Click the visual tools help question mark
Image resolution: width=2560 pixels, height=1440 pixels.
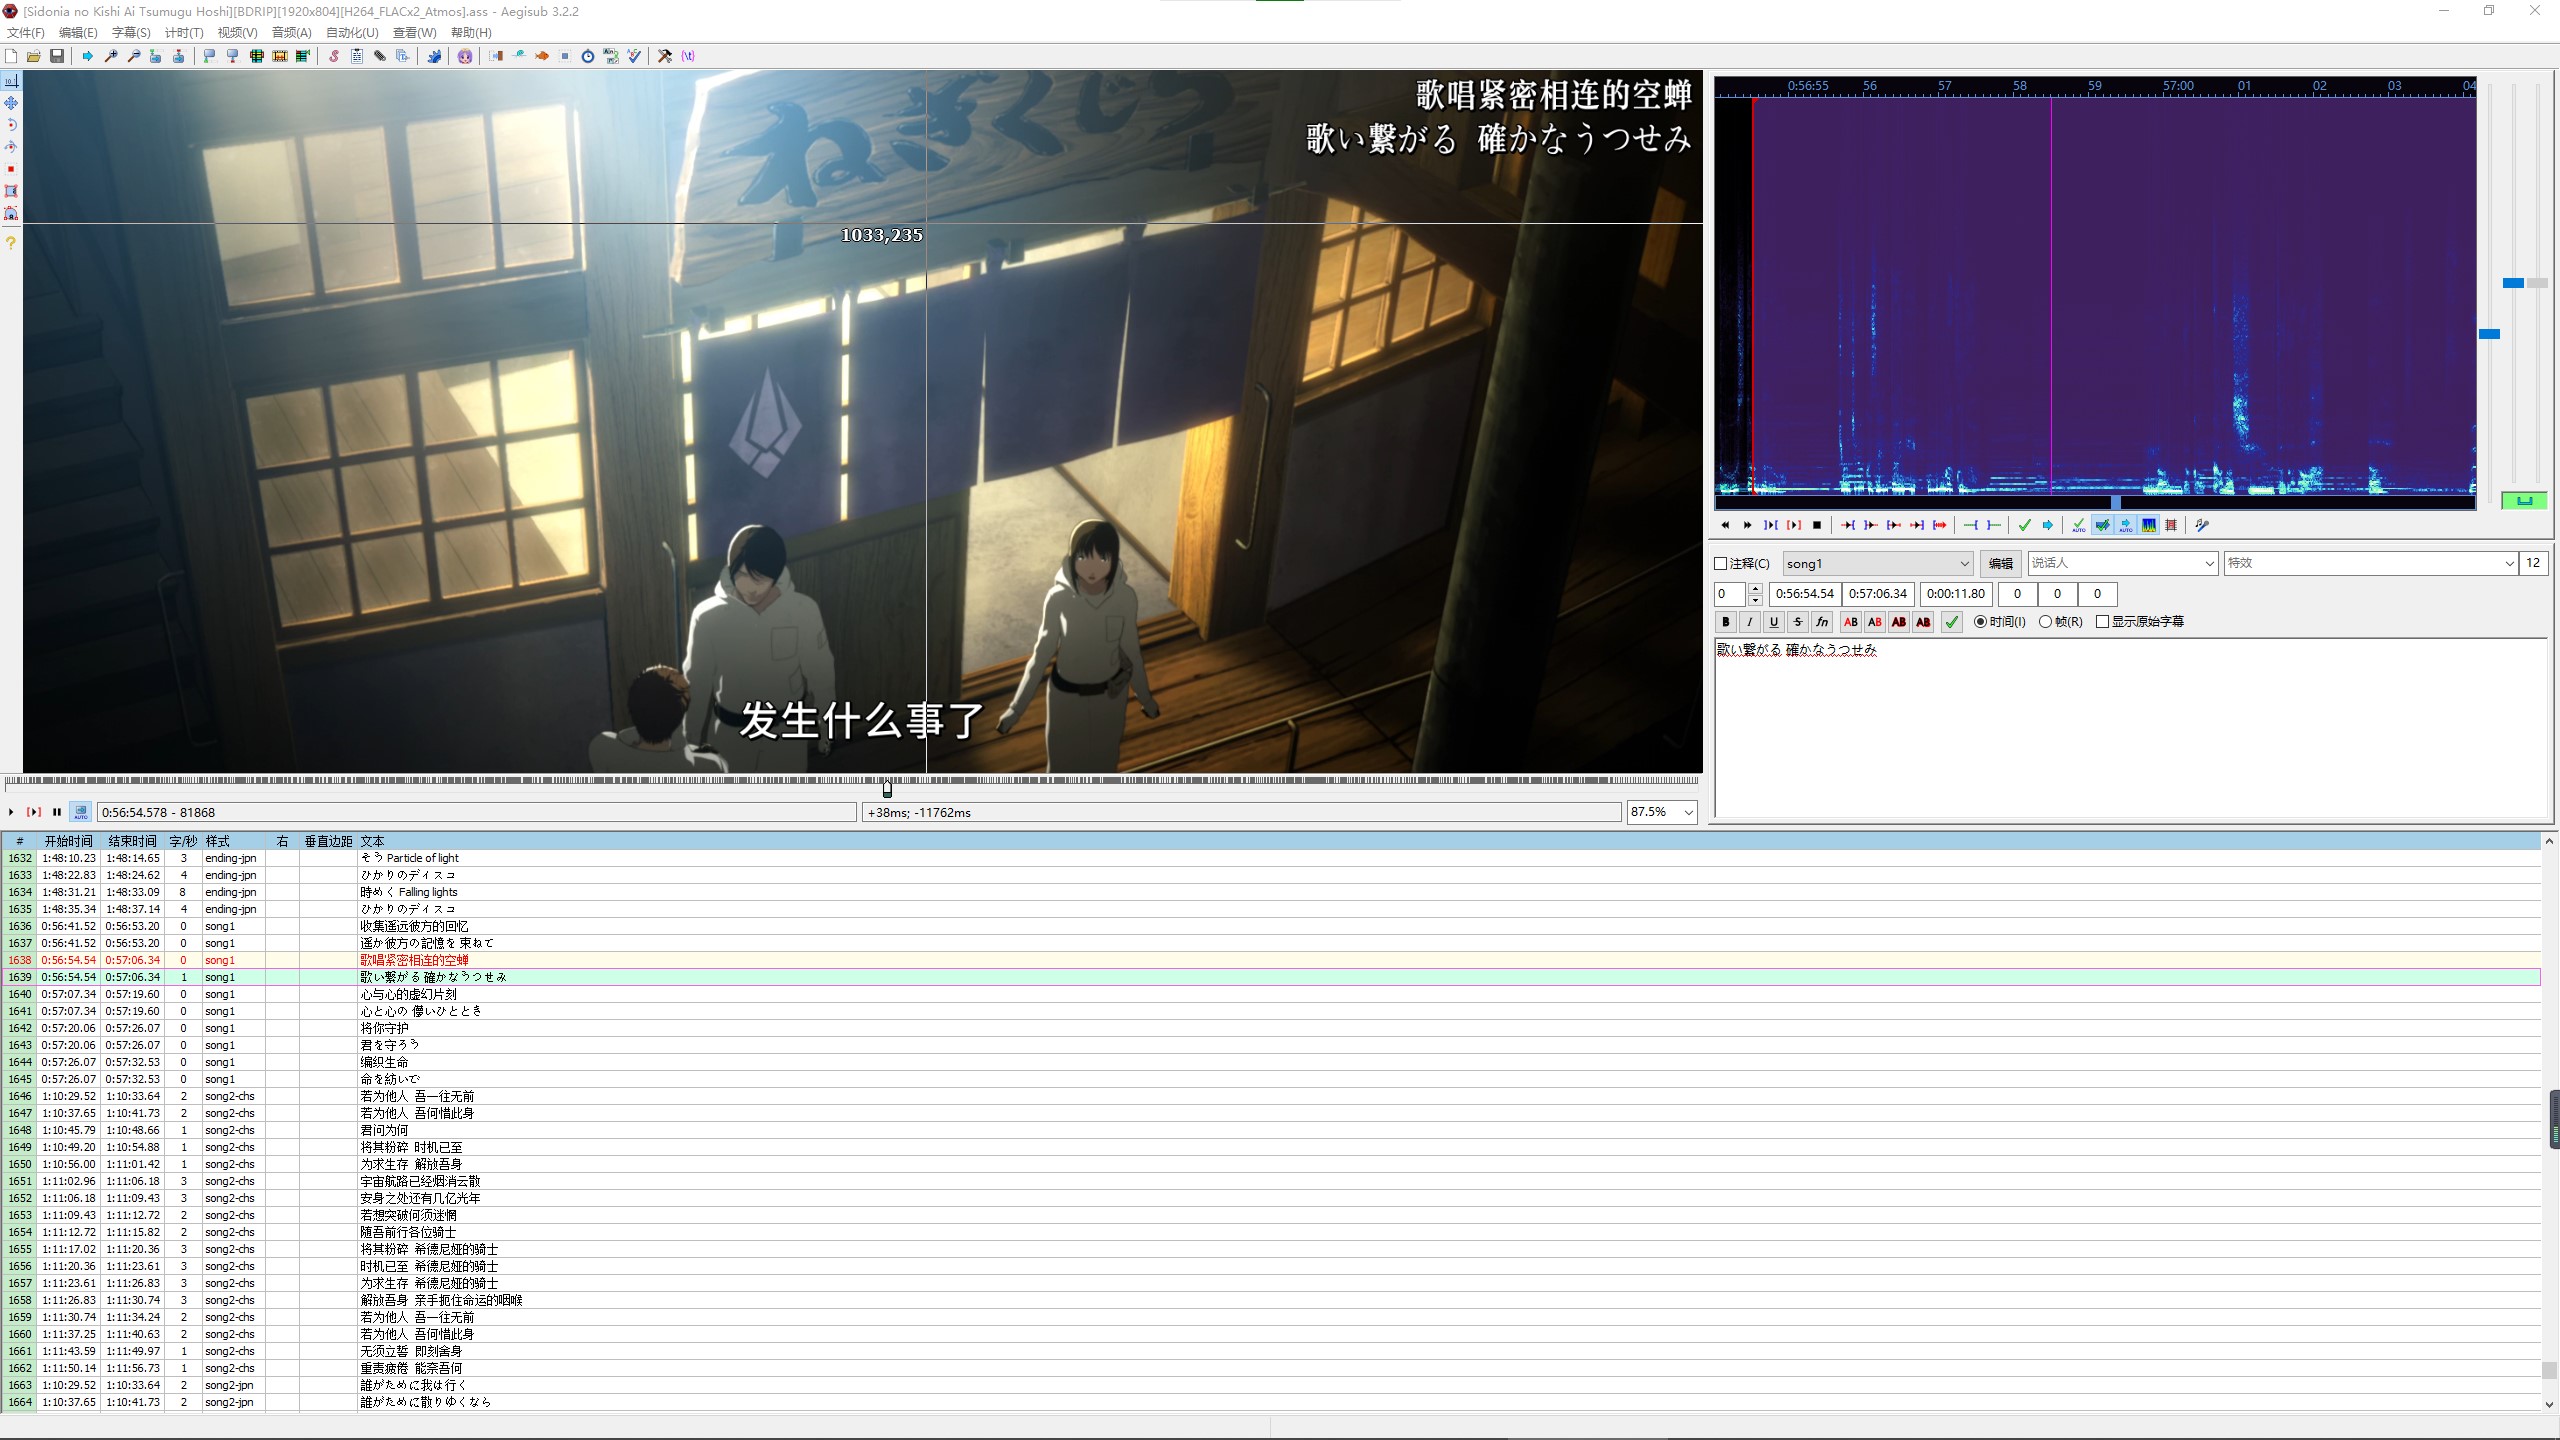tap(11, 243)
